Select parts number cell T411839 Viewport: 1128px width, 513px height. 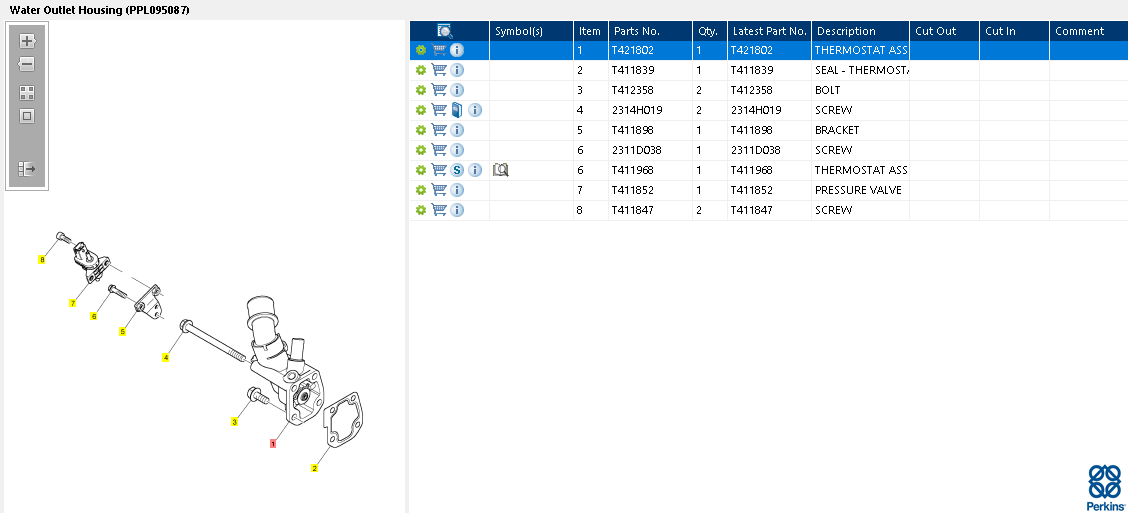tap(650, 70)
